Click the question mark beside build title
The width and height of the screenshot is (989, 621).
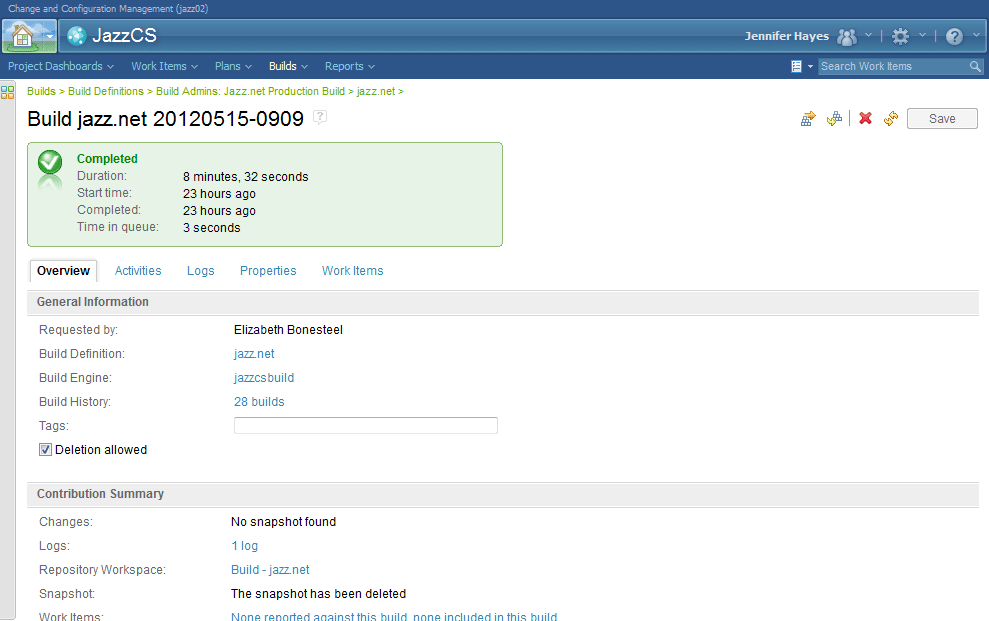point(320,117)
